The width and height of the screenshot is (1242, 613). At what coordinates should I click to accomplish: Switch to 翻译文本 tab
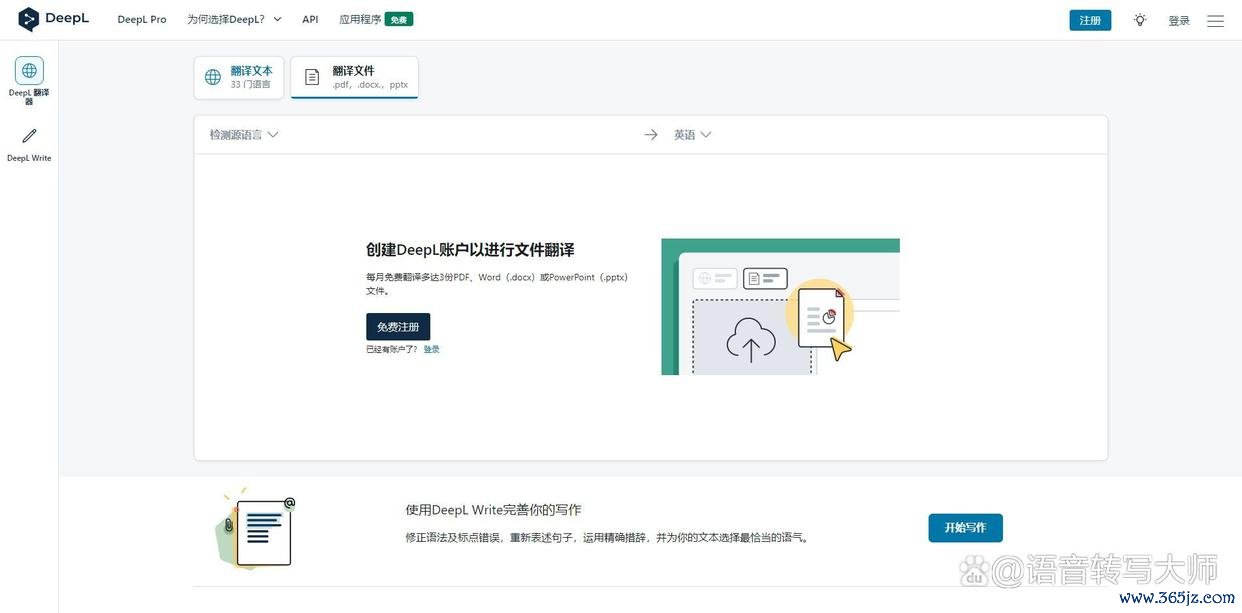click(239, 77)
